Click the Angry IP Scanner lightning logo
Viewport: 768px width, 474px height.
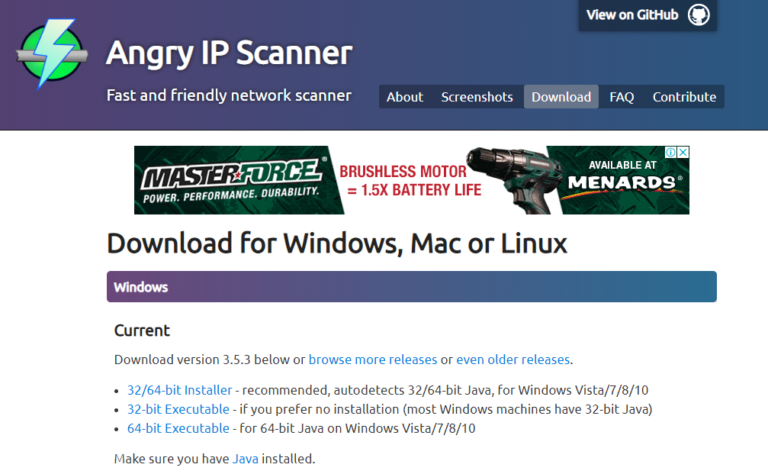(51, 53)
